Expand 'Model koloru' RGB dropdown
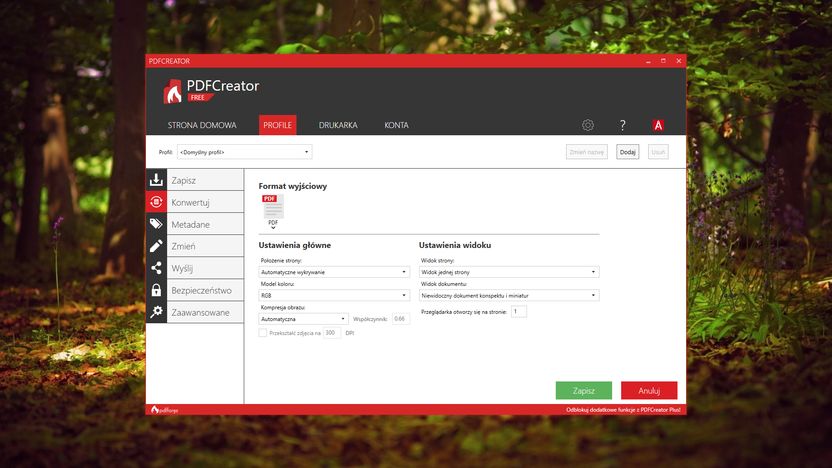The image size is (832, 468). 334,295
